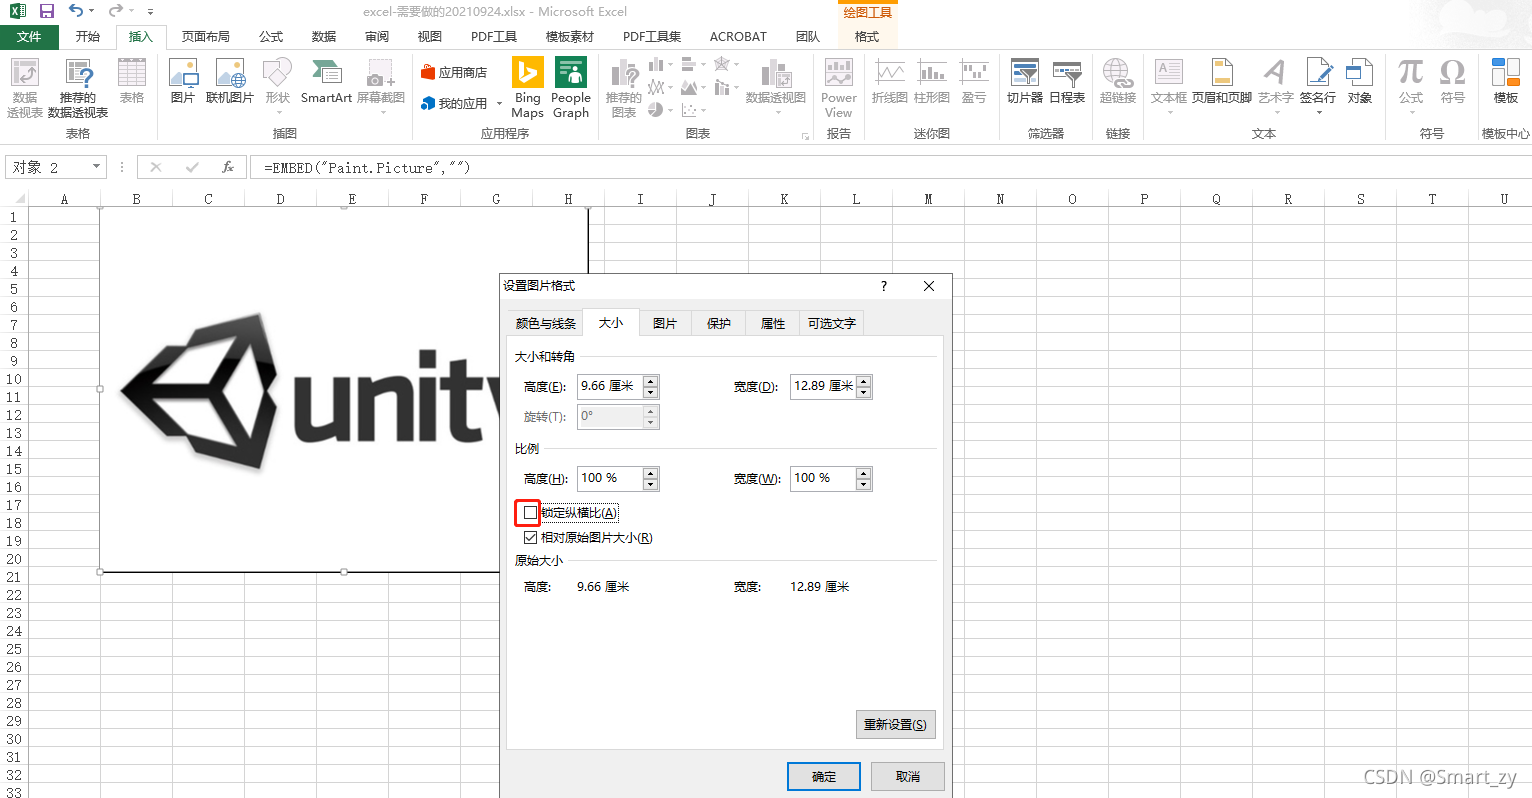Click the Save icon in quick access toolbar
The image size is (1532, 798).
click(46, 11)
